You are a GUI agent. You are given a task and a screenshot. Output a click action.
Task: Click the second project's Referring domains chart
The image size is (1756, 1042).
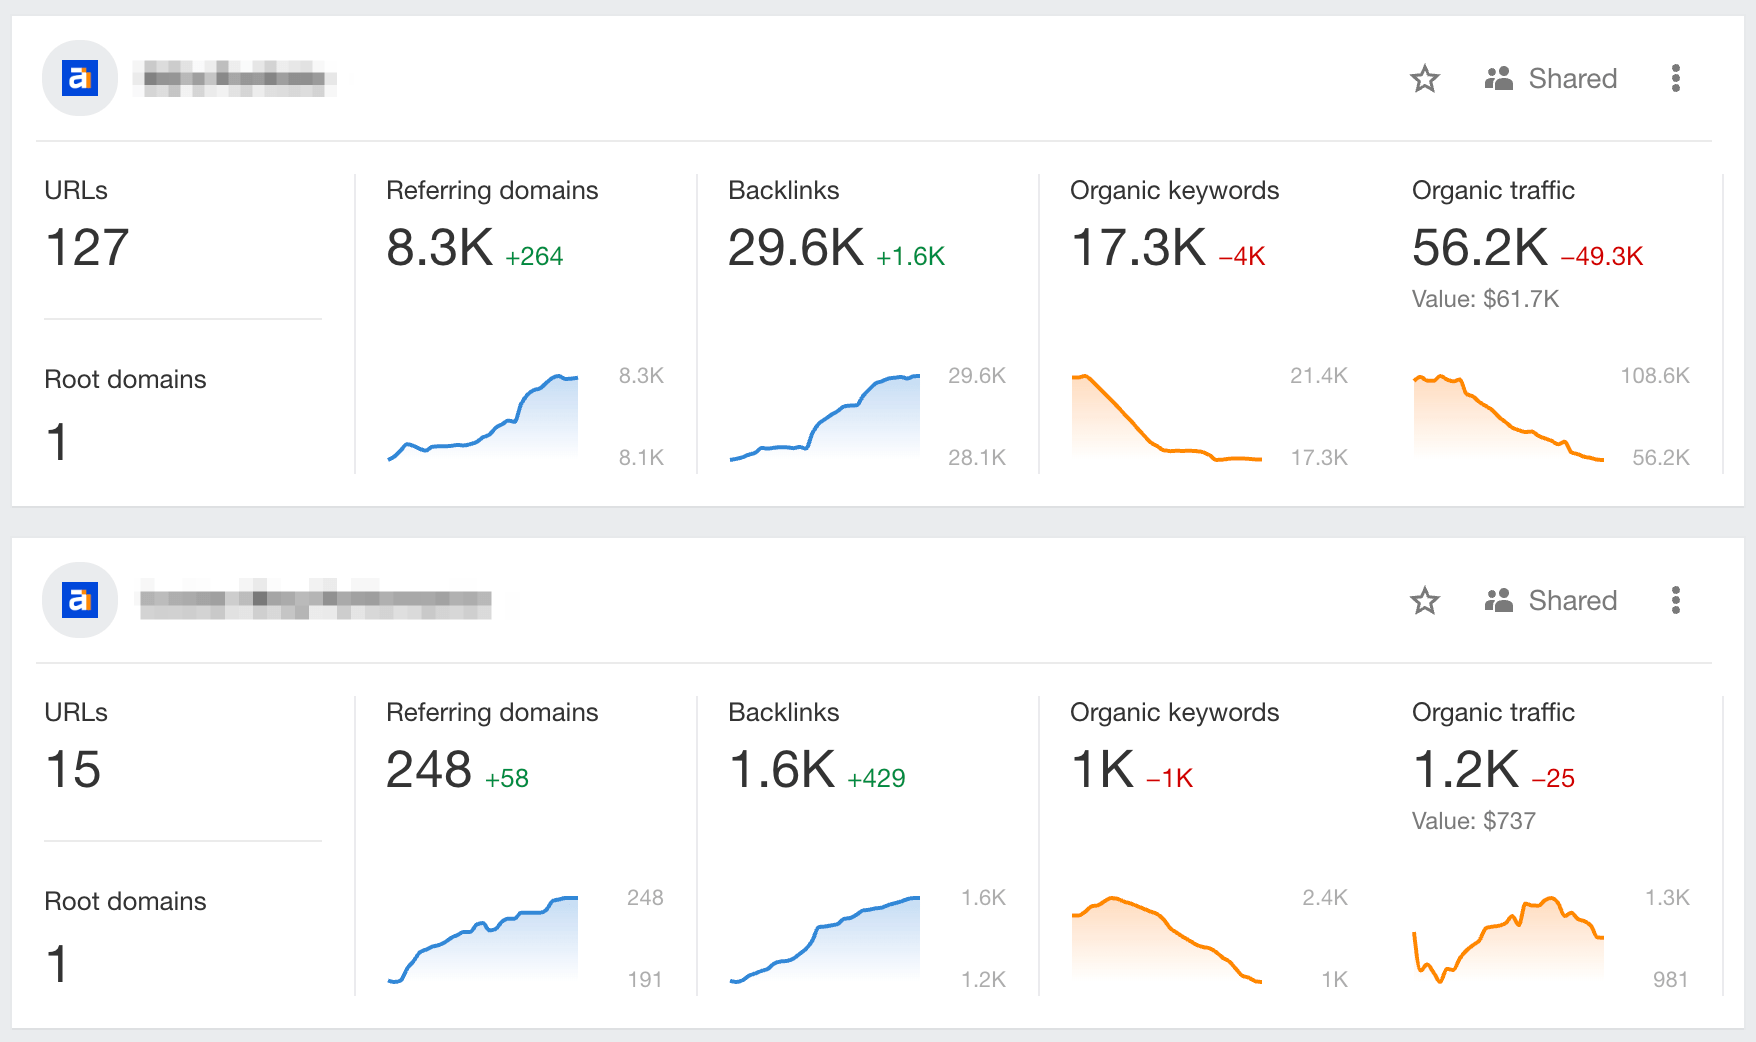click(x=483, y=940)
